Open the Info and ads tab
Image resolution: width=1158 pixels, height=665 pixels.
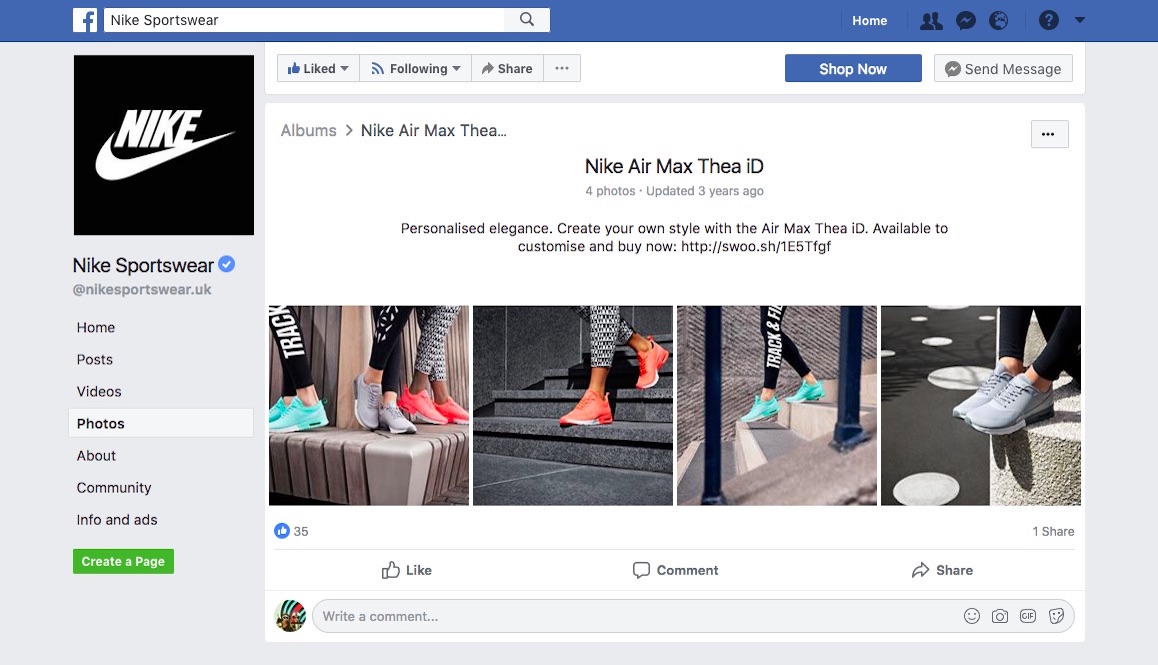point(117,519)
